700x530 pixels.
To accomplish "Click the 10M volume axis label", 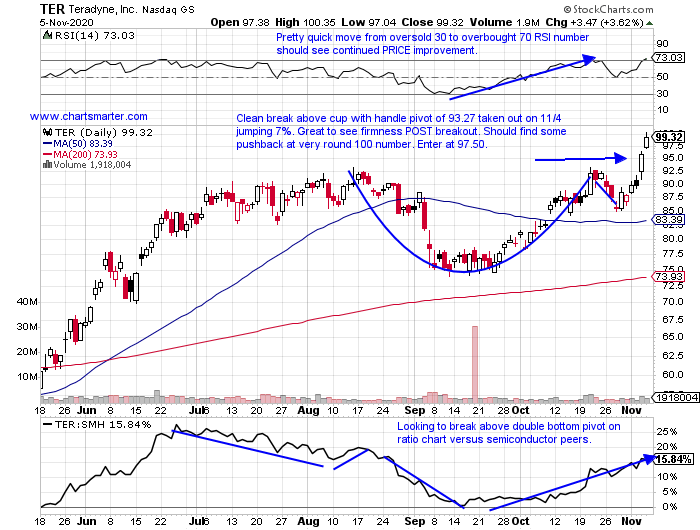I will click(28, 377).
